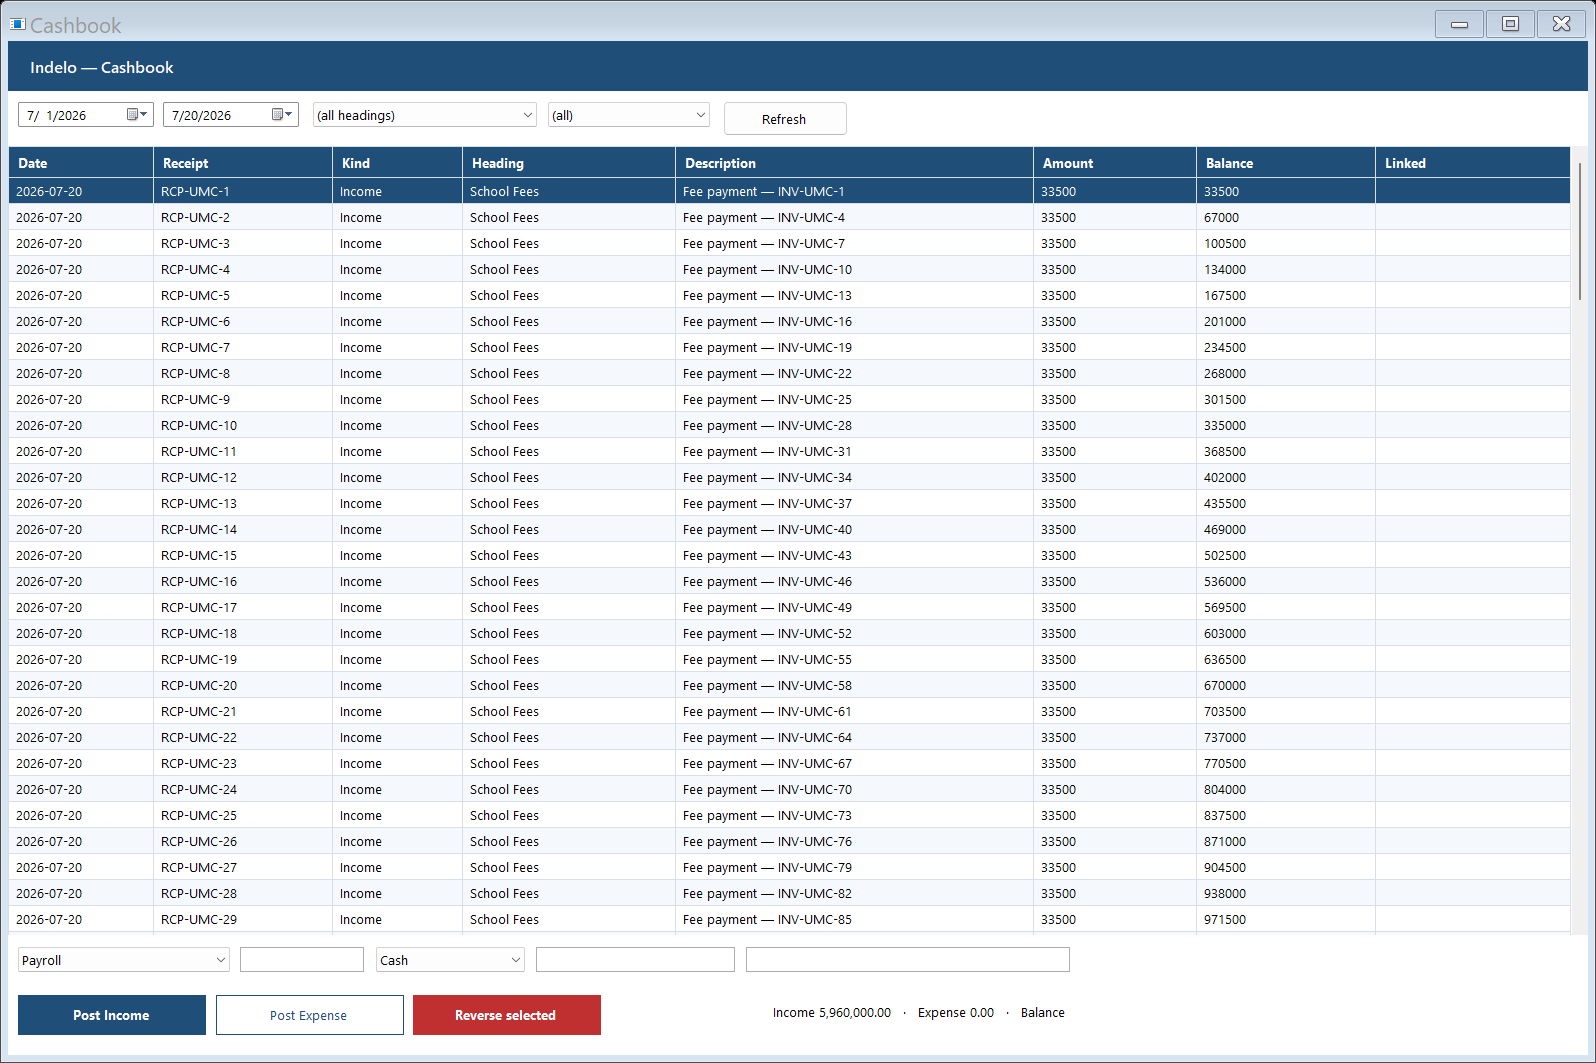This screenshot has height=1063, width=1596.
Task: Click the amount input field beside Payroll
Action: click(302, 960)
